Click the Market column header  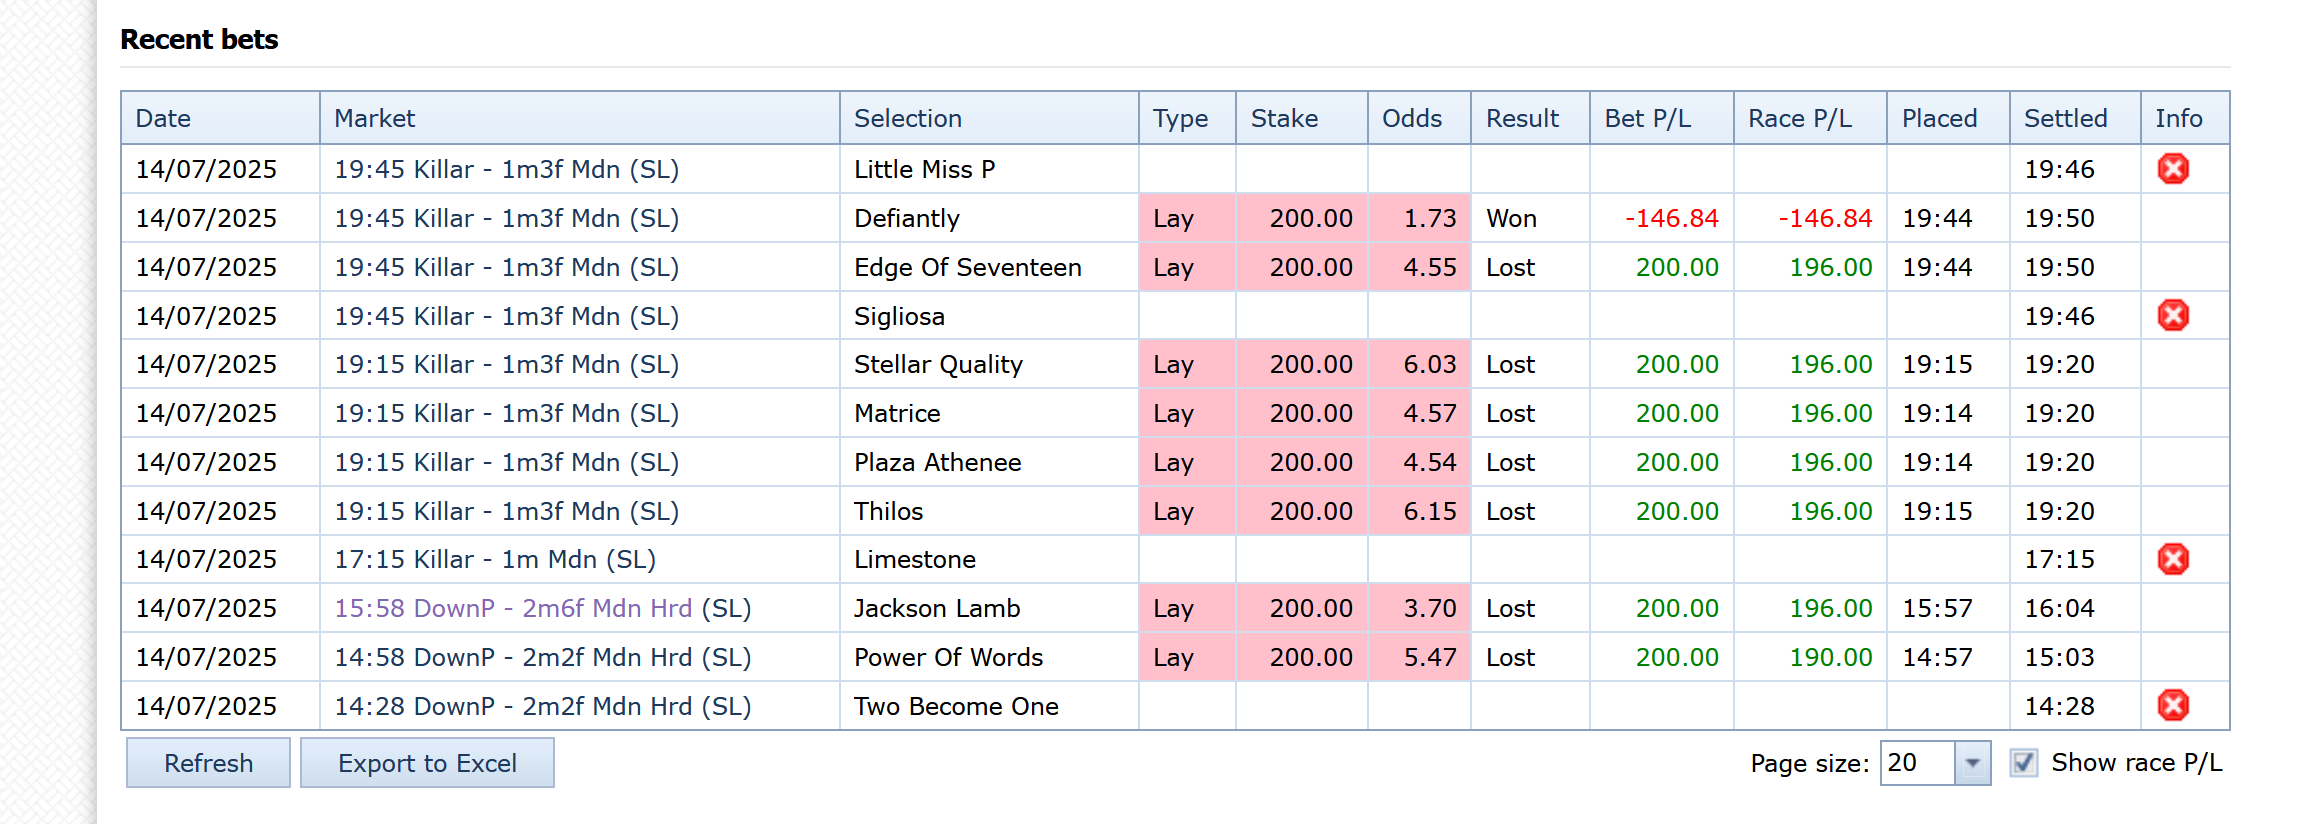[374, 118]
